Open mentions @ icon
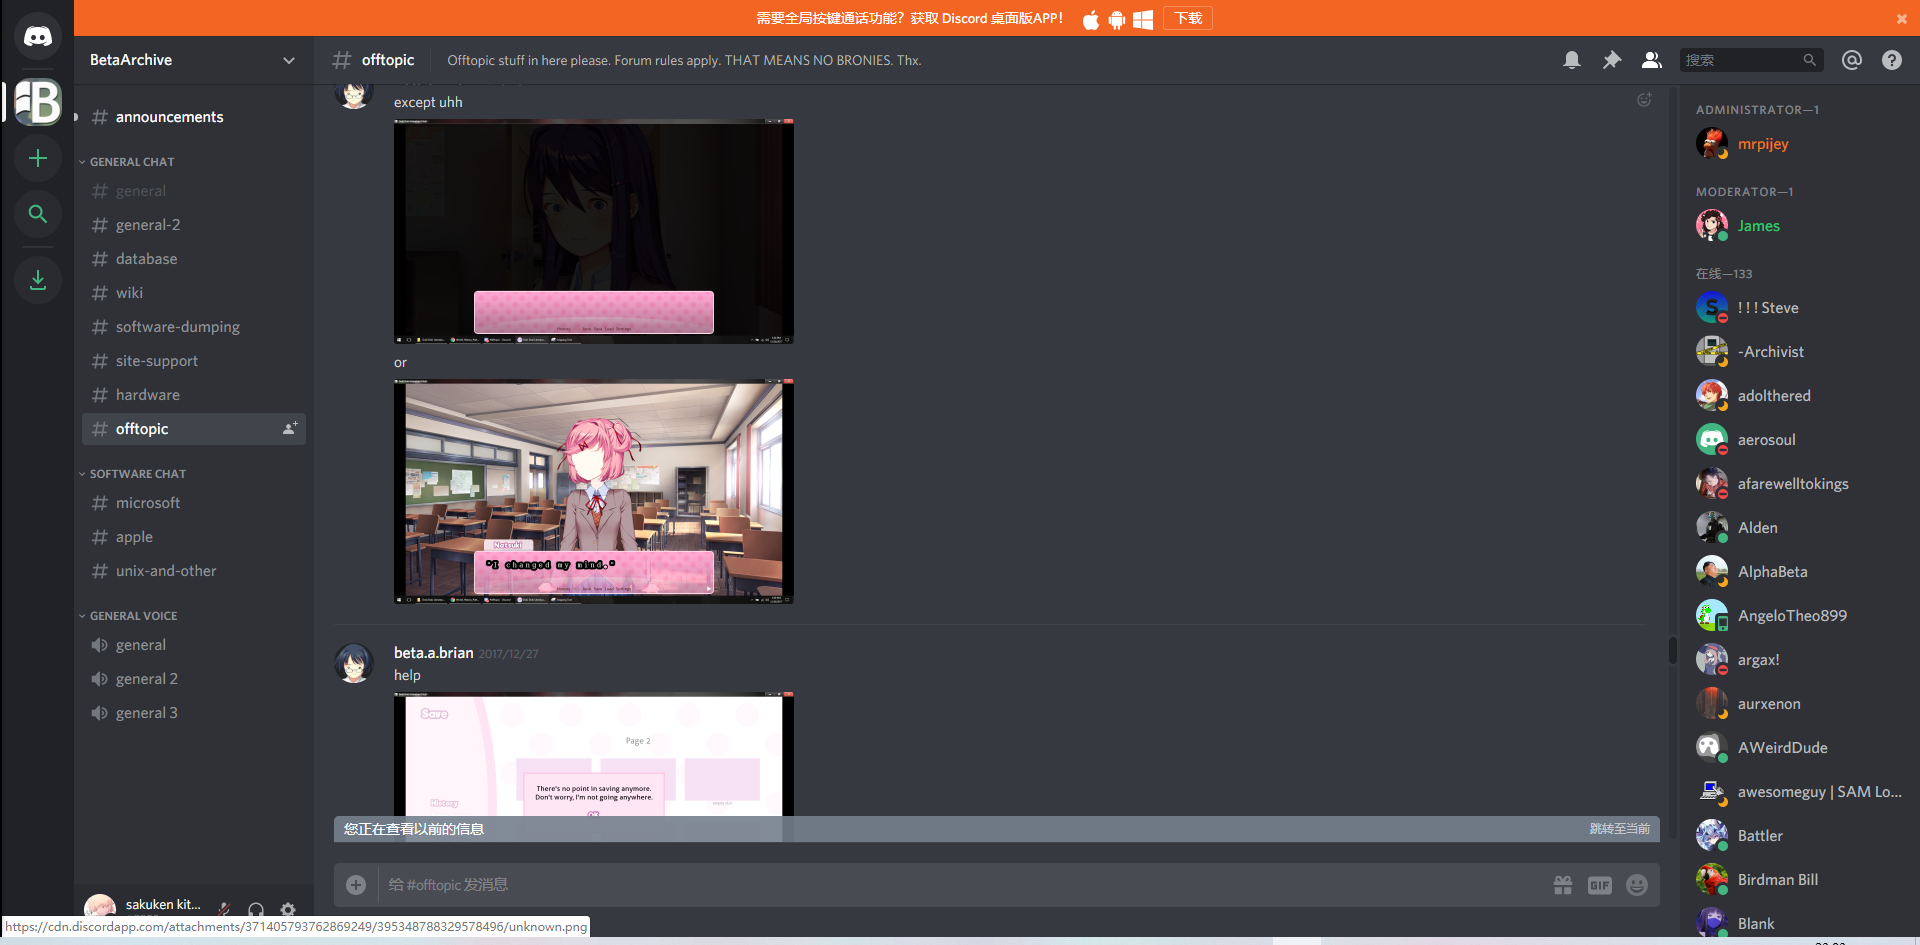The height and width of the screenshot is (945, 1920). (x=1852, y=60)
